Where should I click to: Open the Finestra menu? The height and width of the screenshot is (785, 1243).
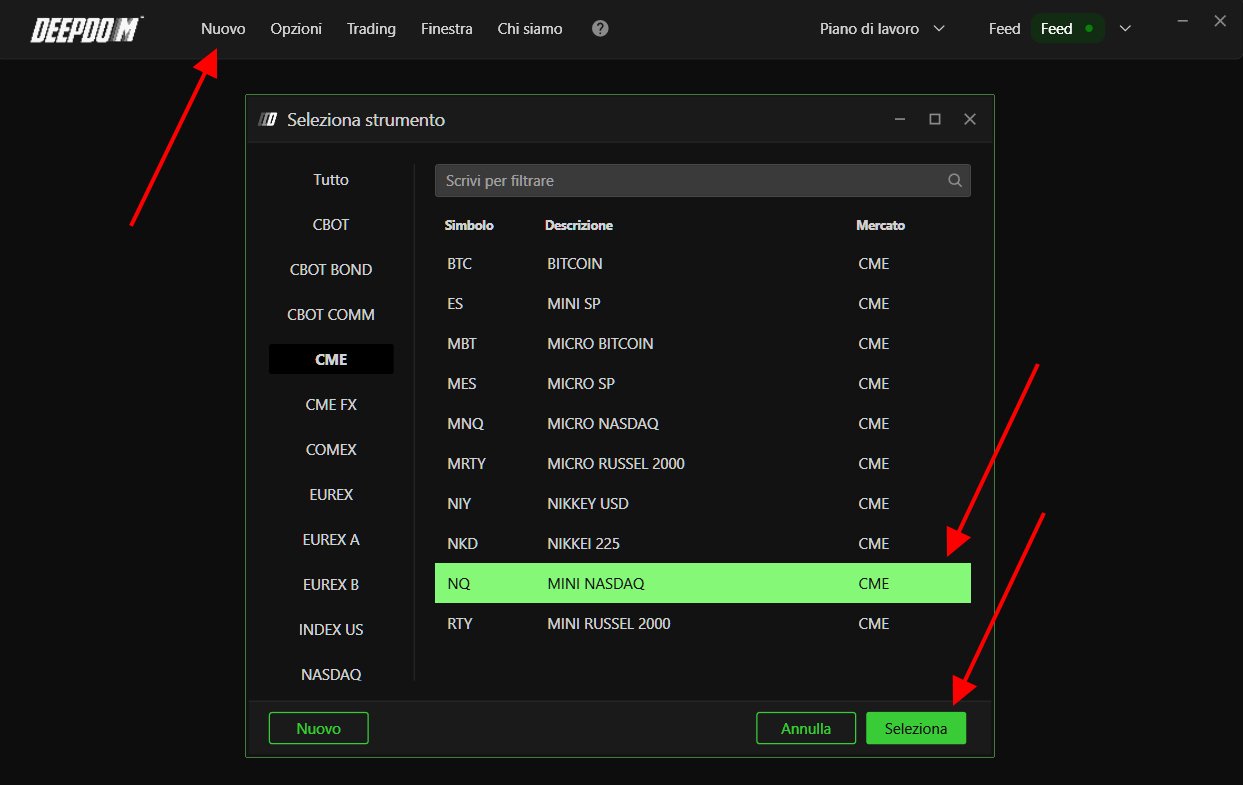(x=447, y=29)
